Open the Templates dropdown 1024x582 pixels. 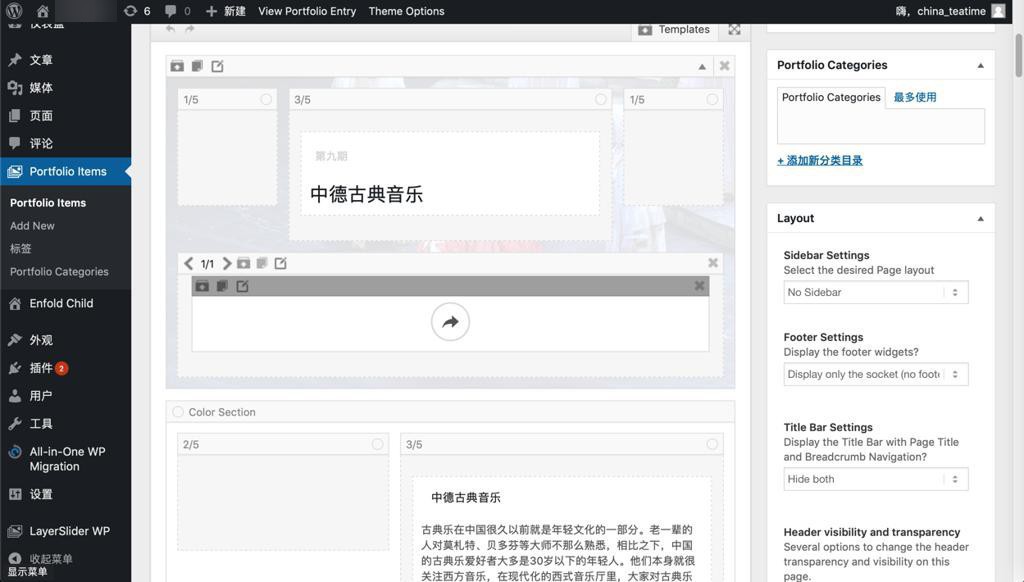coord(673,29)
